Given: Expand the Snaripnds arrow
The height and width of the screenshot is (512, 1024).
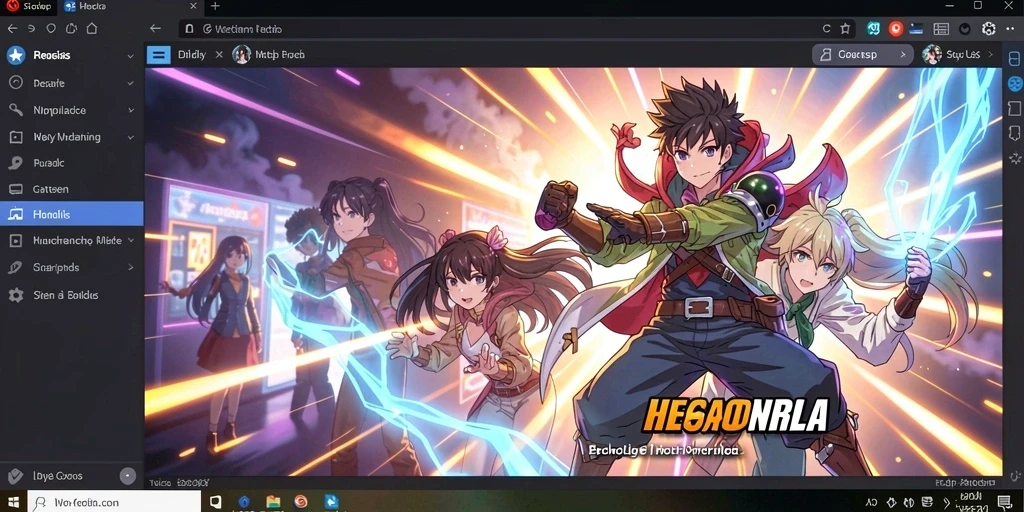Looking at the screenshot, I should tap(130, 267).
